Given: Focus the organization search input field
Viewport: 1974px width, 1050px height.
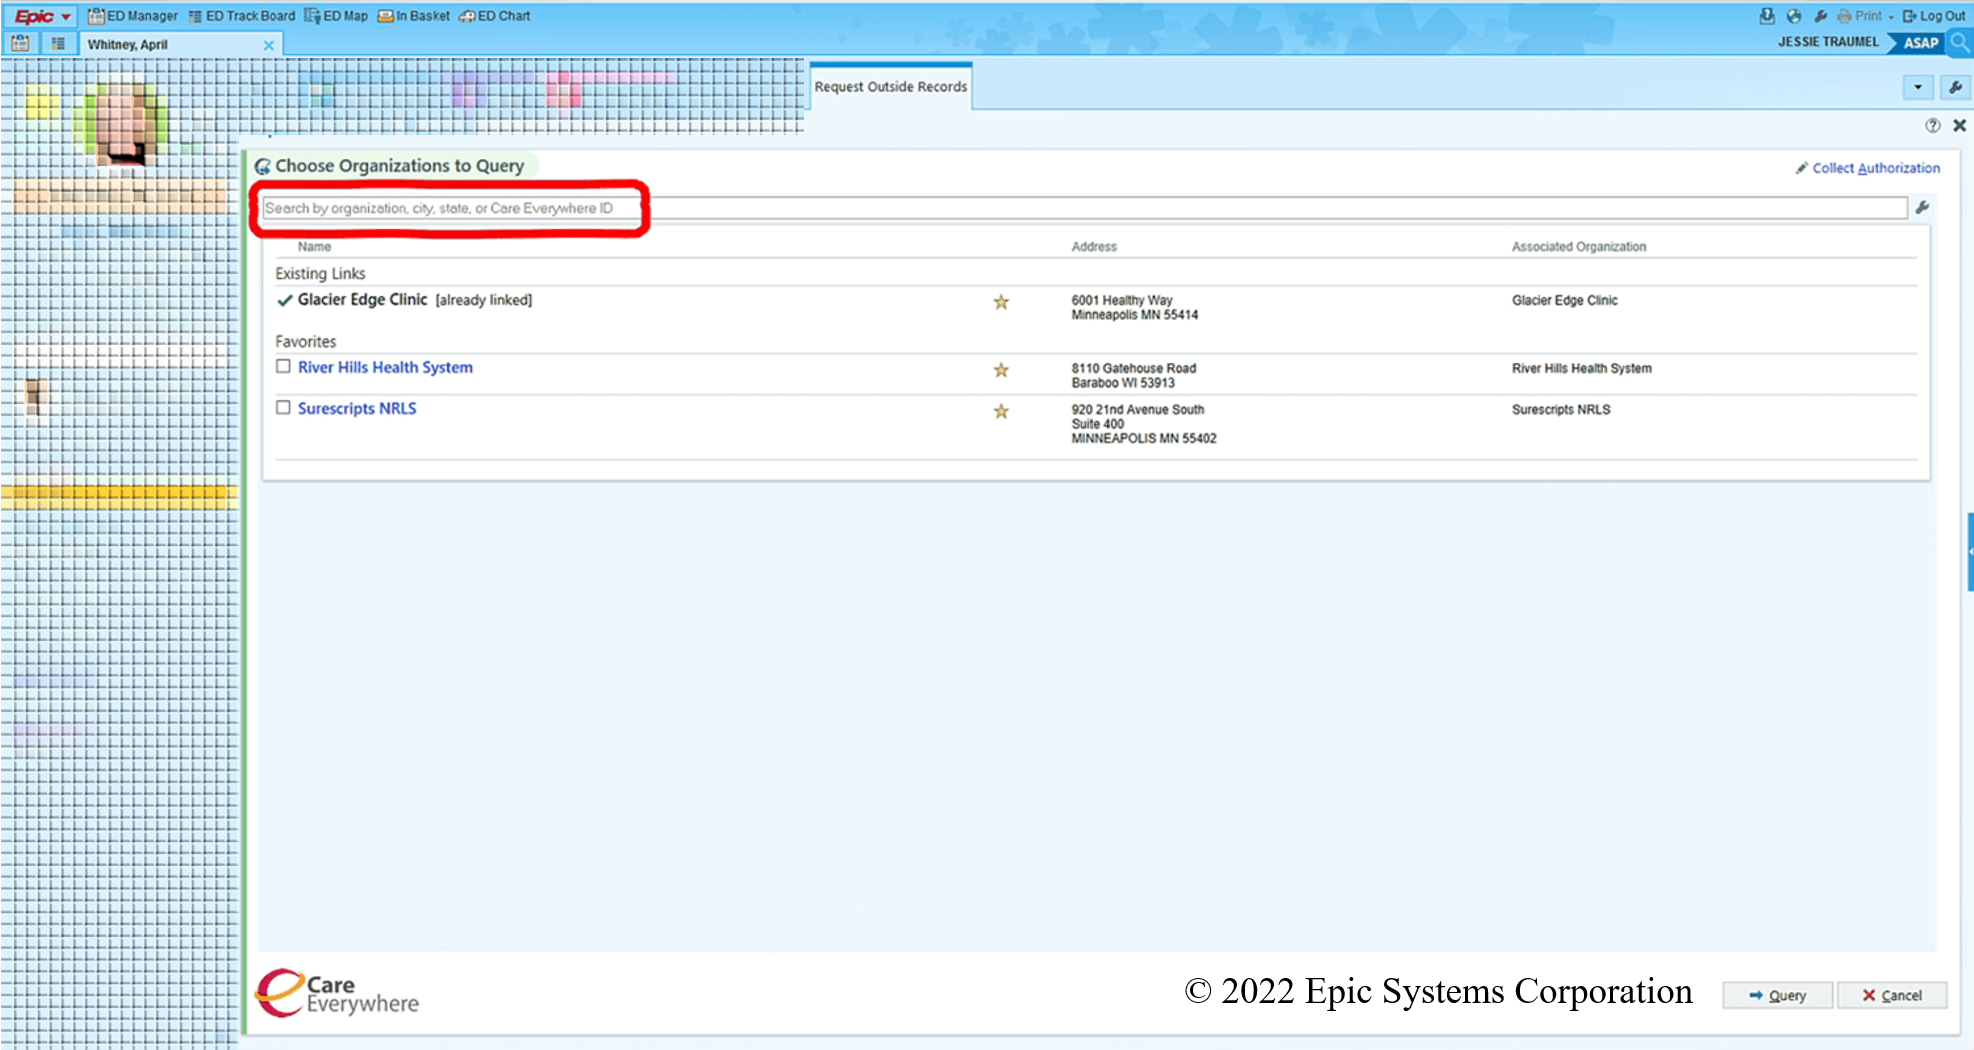Looking at the screenshot, I should 1080,208.
